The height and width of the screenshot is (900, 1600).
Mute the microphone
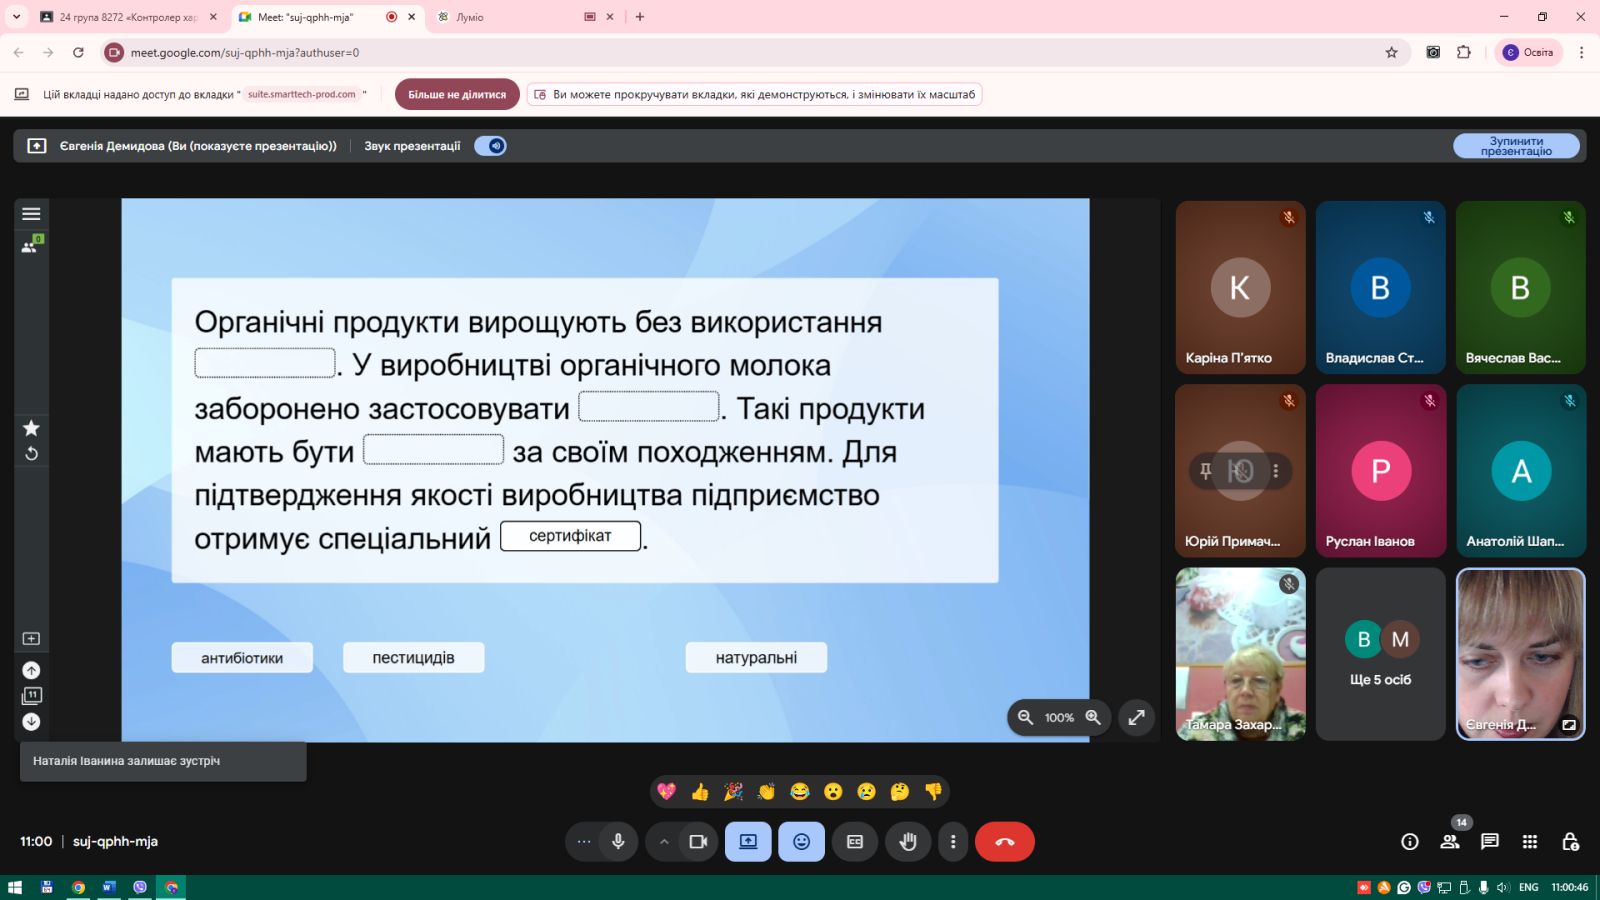point(618,842)
